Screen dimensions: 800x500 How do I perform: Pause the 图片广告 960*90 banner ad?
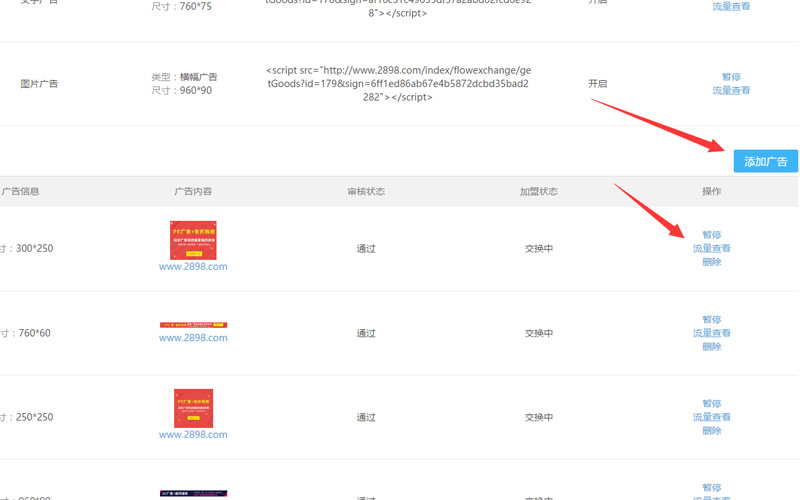point(731,77)
